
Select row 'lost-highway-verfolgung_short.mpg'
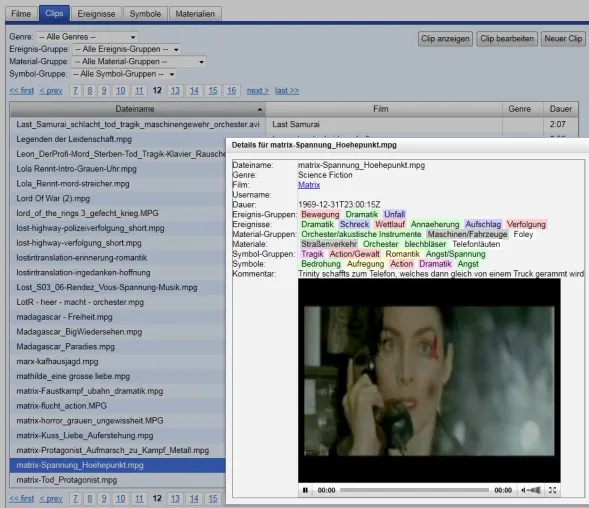click(x=118, y=243)
